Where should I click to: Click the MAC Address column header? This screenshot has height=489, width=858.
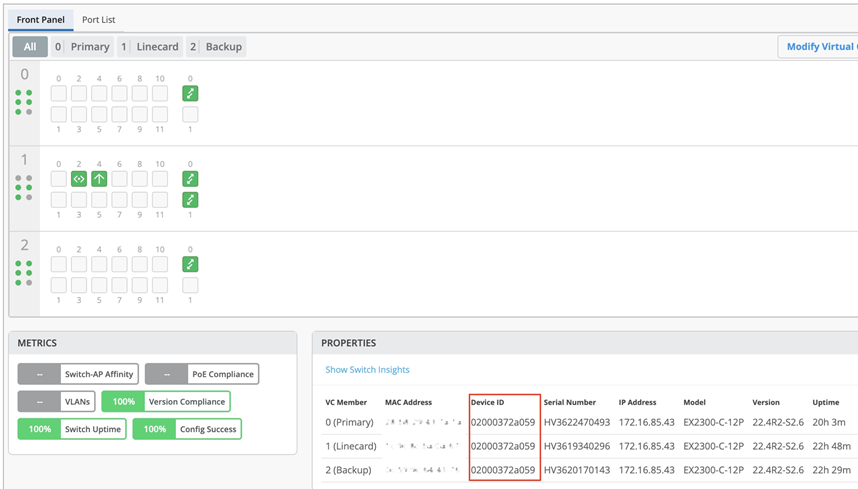pos(408,402)
